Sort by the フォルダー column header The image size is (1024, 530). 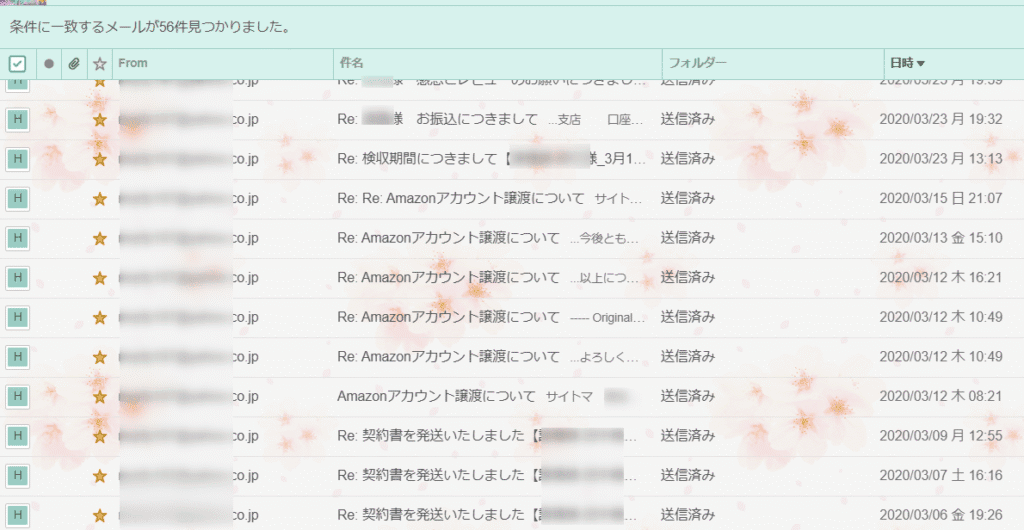point(697,63)
